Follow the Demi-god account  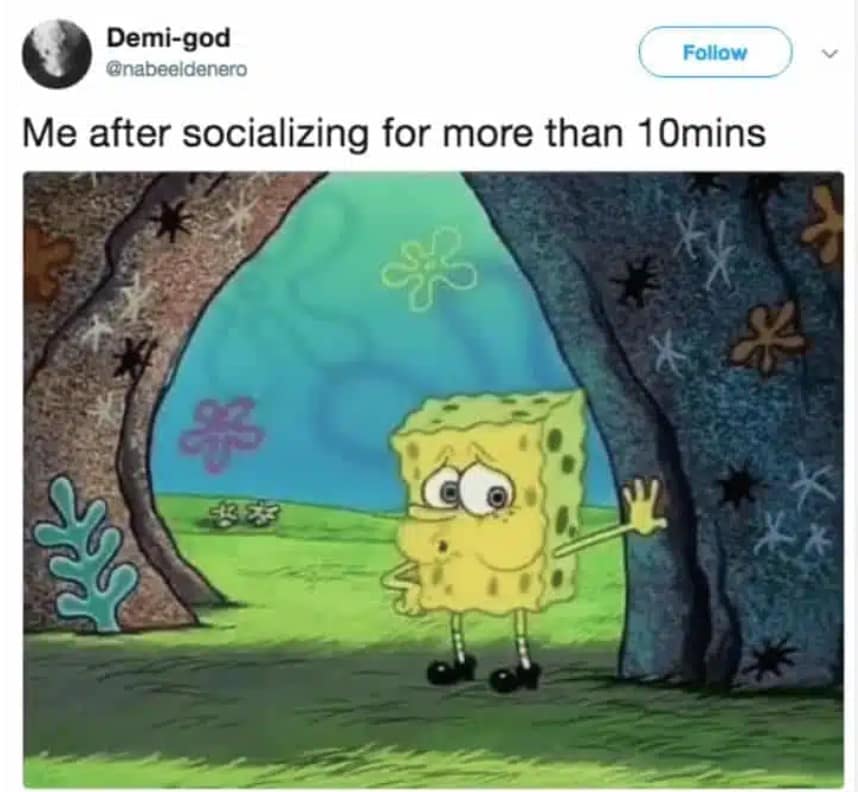715,52
